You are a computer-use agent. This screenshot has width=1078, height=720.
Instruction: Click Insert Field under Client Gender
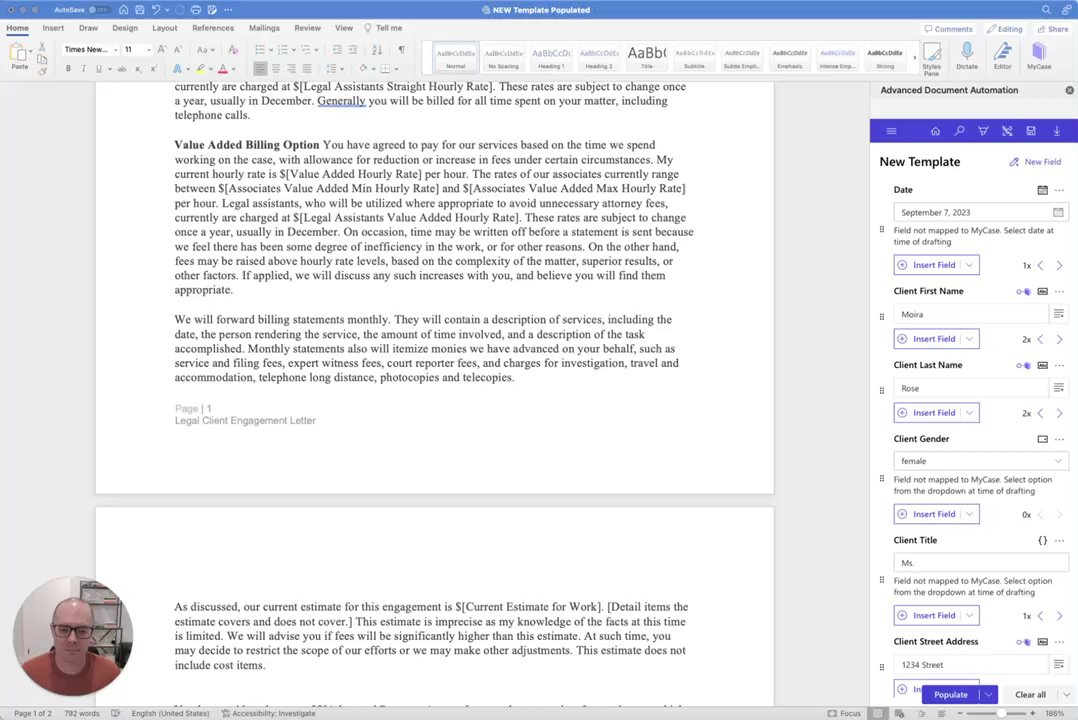(928, 514)
